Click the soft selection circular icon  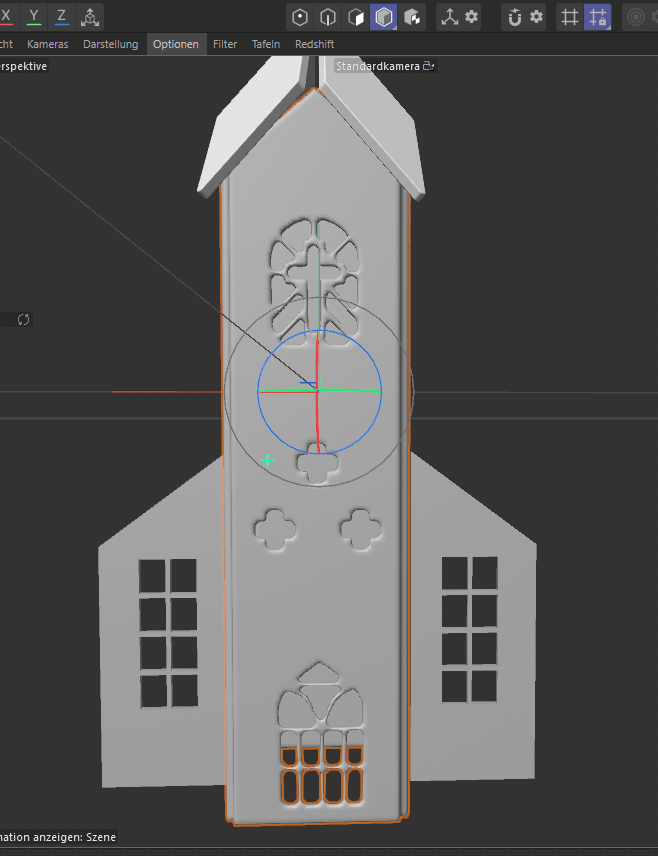pyautogui.click(x=636, y=17)
